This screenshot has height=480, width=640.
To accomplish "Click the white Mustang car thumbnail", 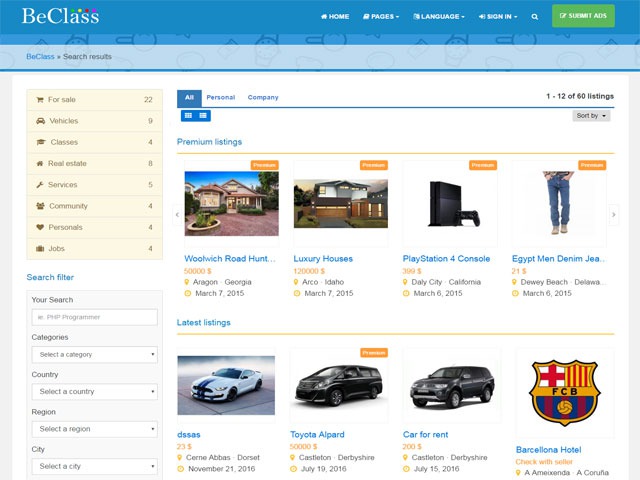I will click(226, 385).
